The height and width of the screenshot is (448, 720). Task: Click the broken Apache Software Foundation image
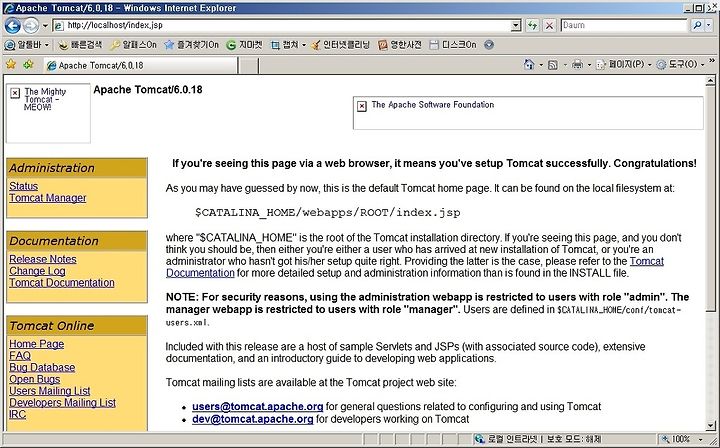[x=528, y=113]
